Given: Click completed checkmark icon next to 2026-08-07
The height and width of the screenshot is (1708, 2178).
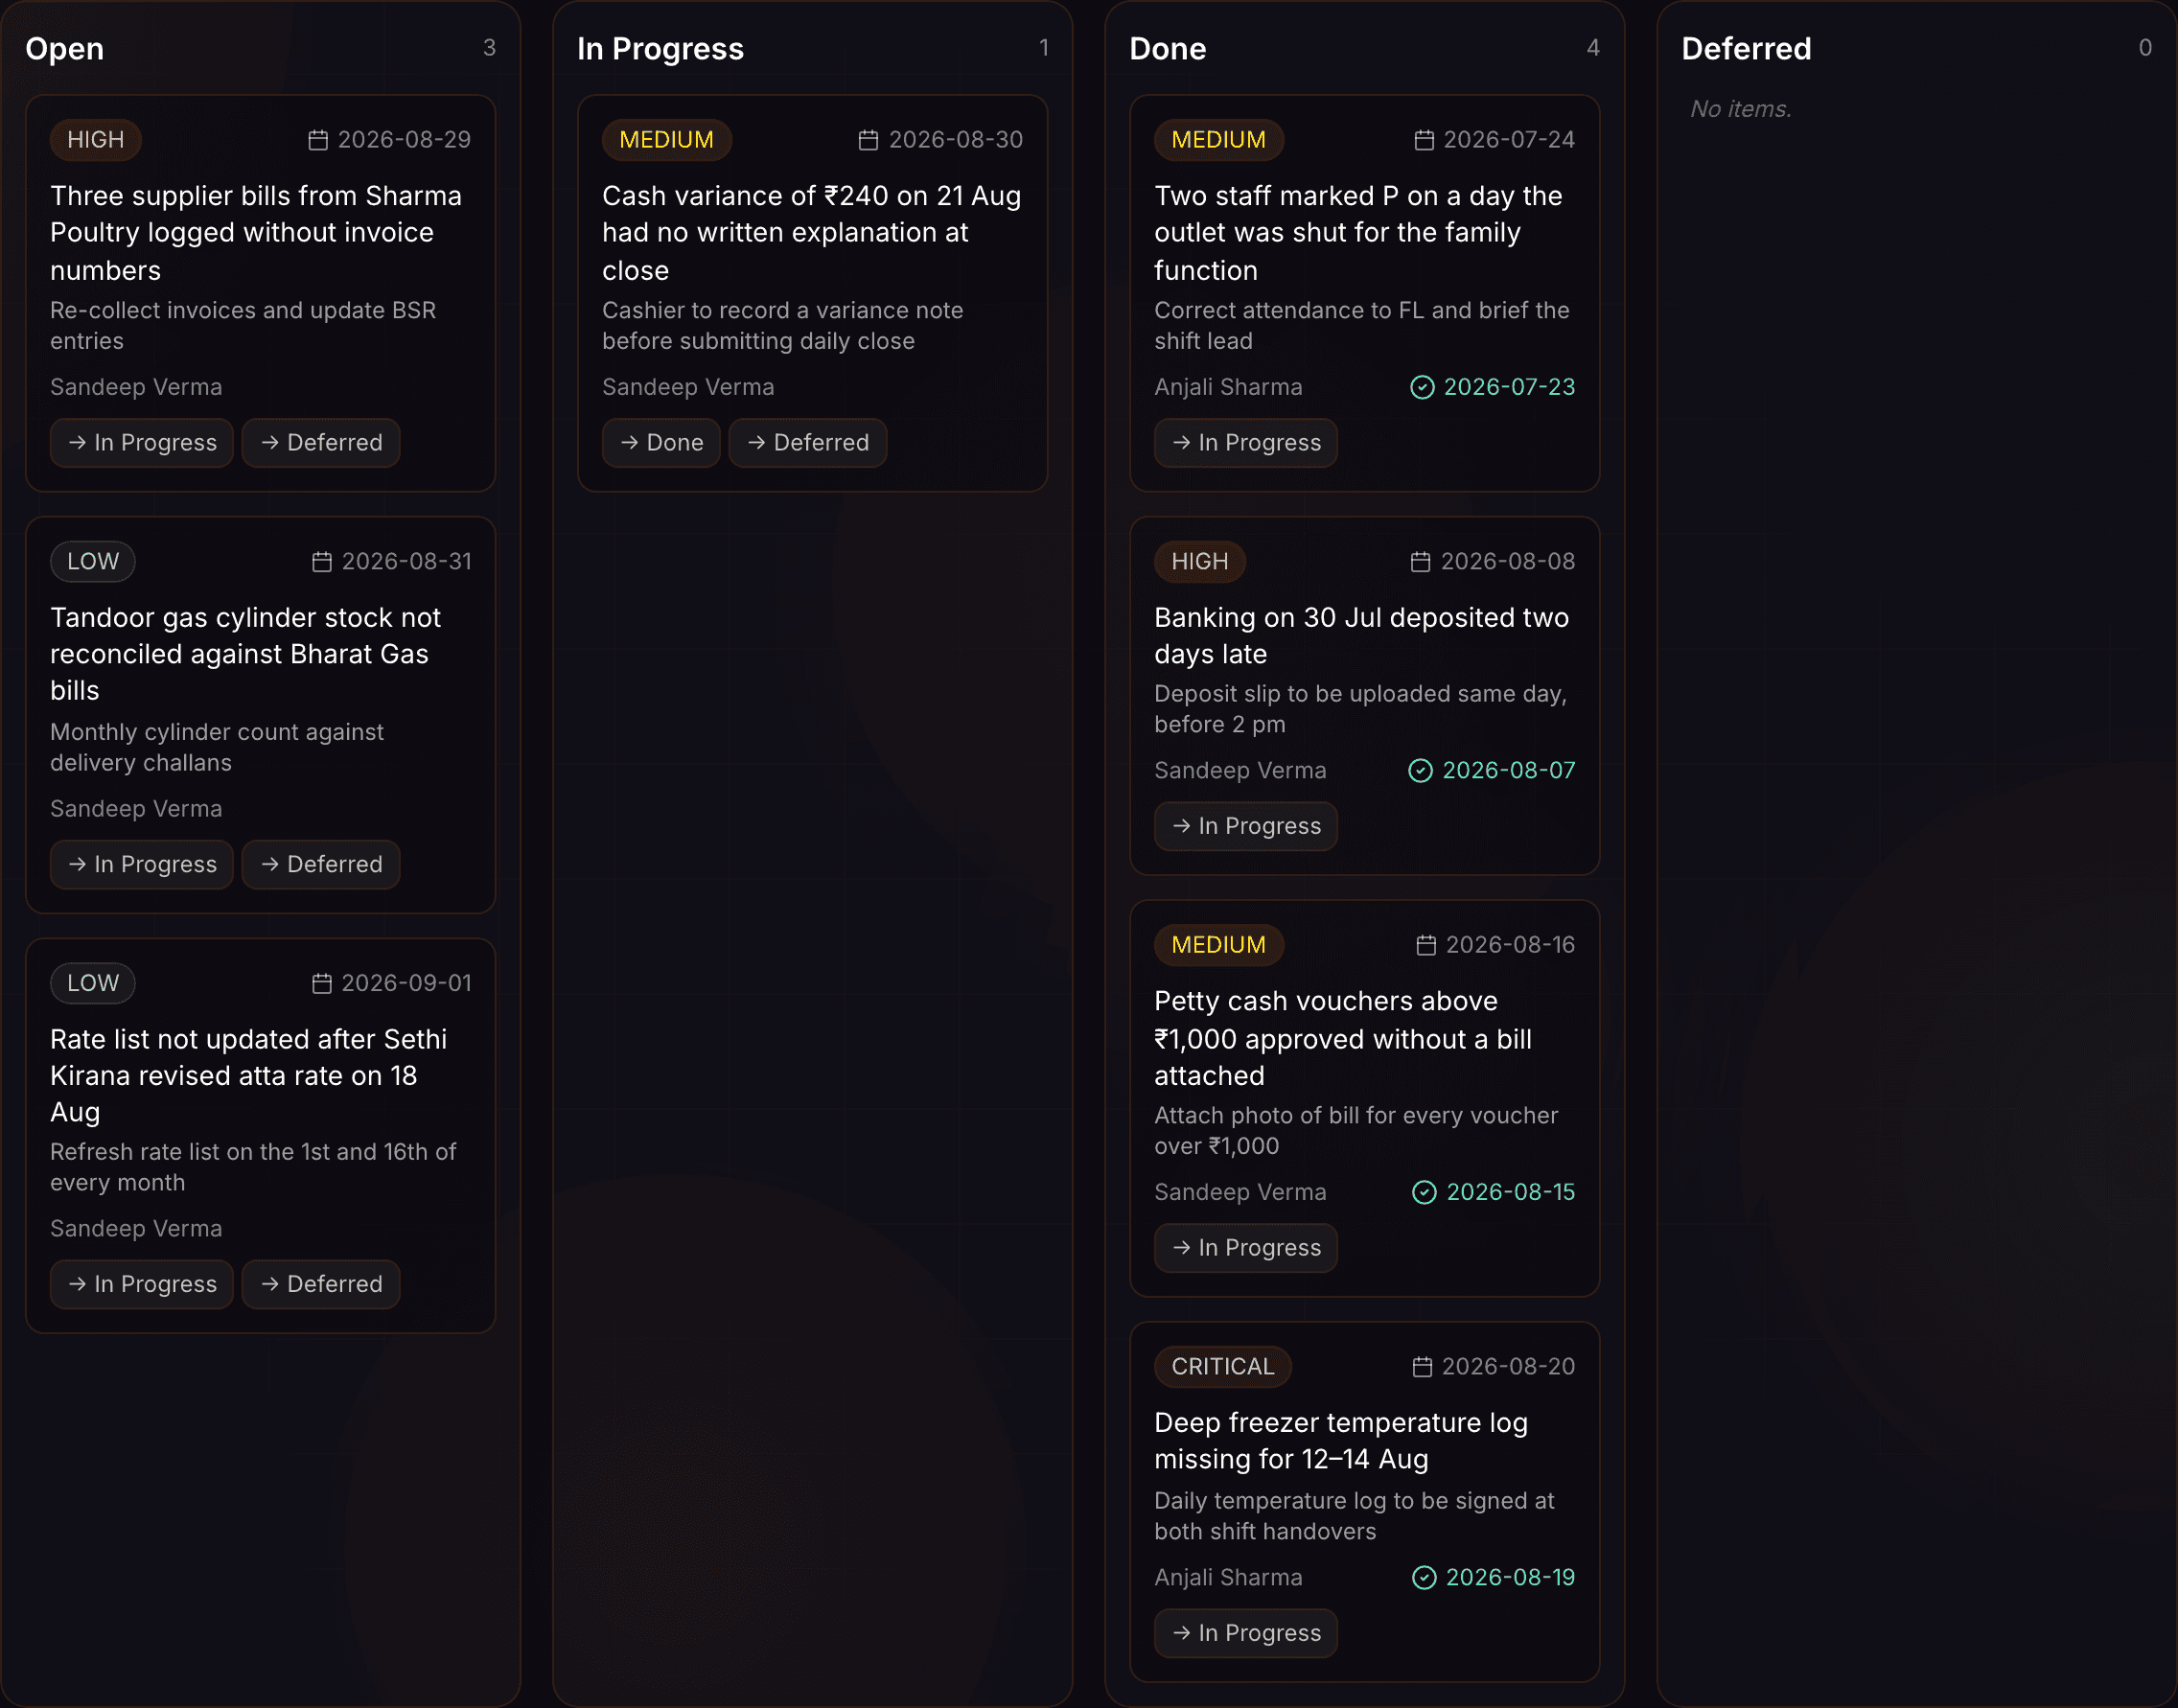Looking at the screenshot, I should (x=1421, y=771).
